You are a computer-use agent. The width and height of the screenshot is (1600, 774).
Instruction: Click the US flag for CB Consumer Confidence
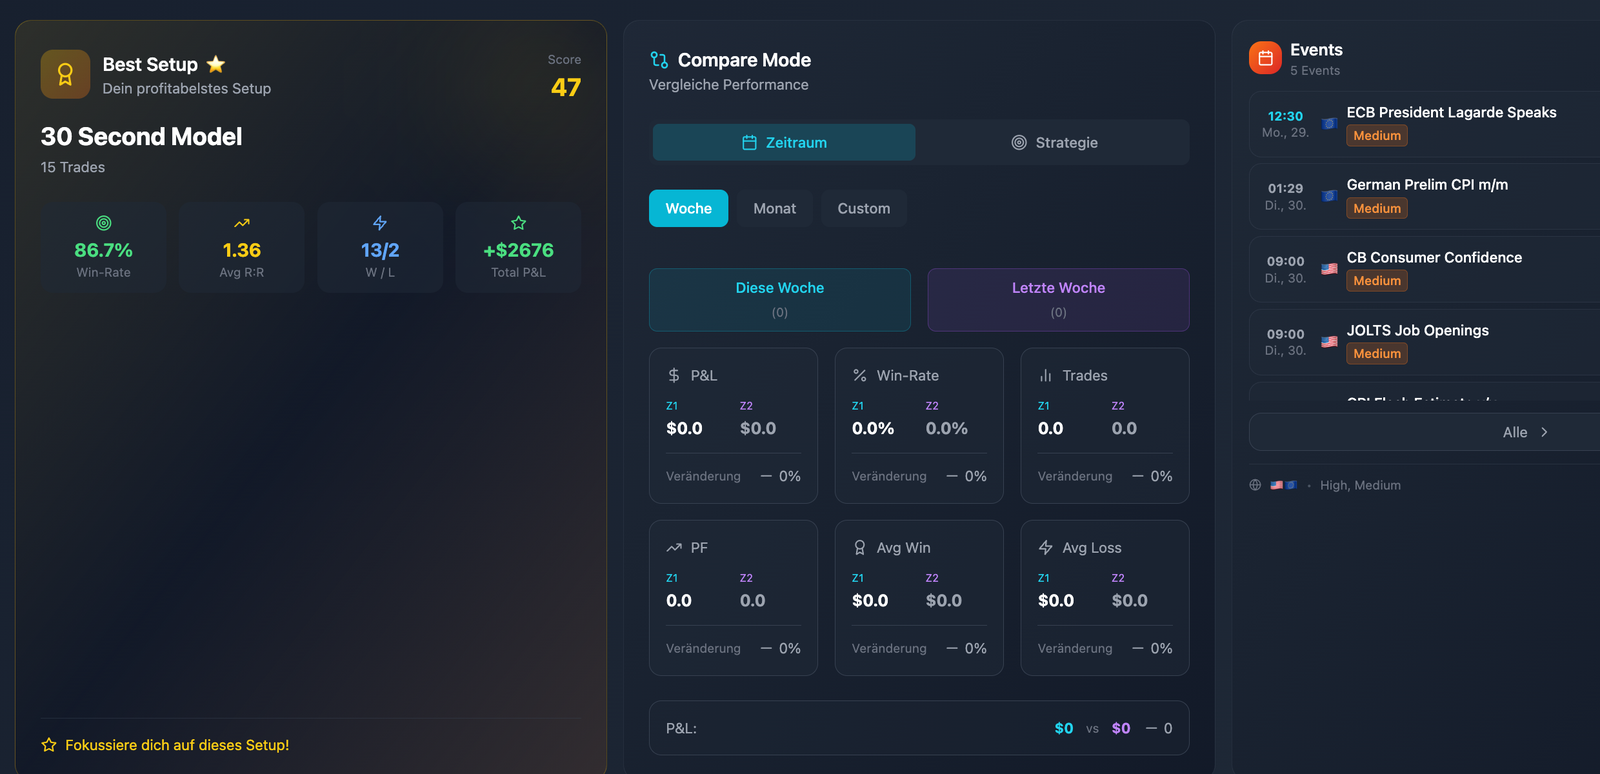[x=1329, y=269]
